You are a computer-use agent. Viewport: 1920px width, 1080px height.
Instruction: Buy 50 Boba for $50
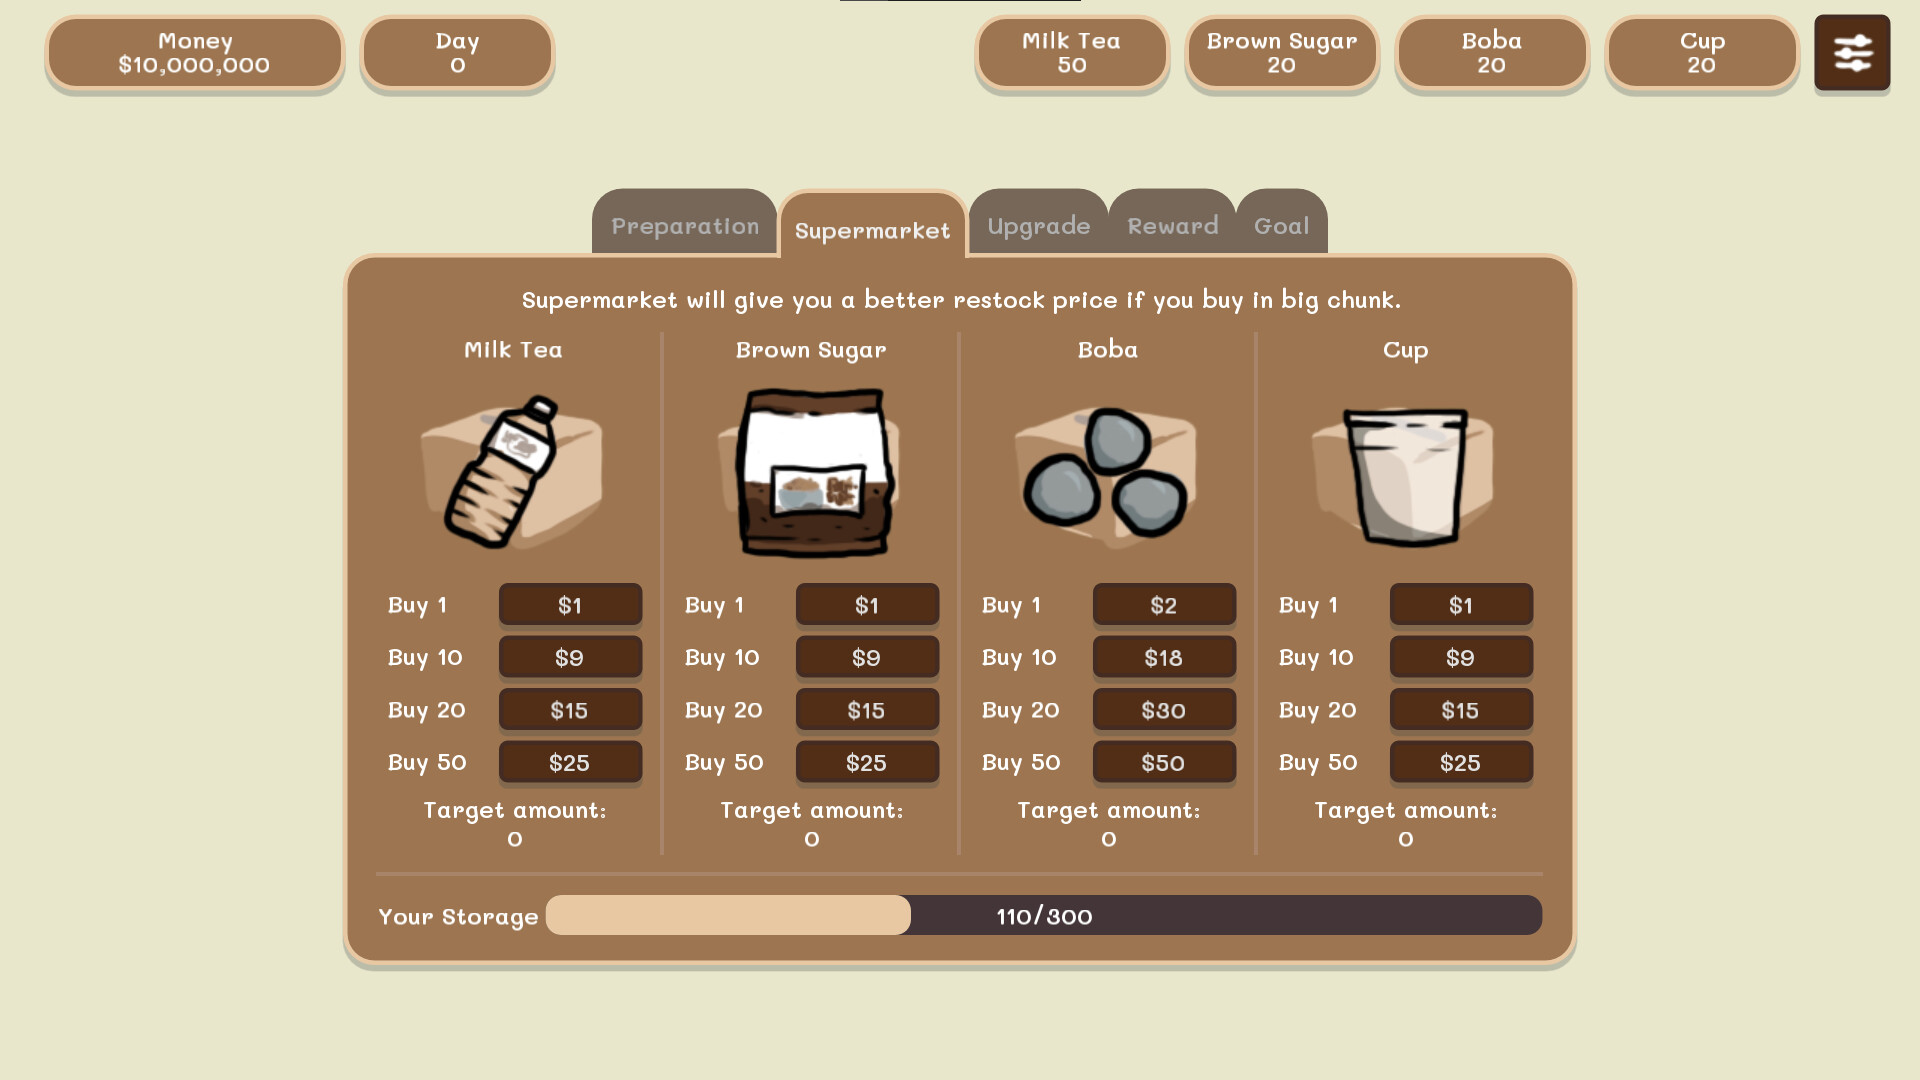coord(1162,761)
